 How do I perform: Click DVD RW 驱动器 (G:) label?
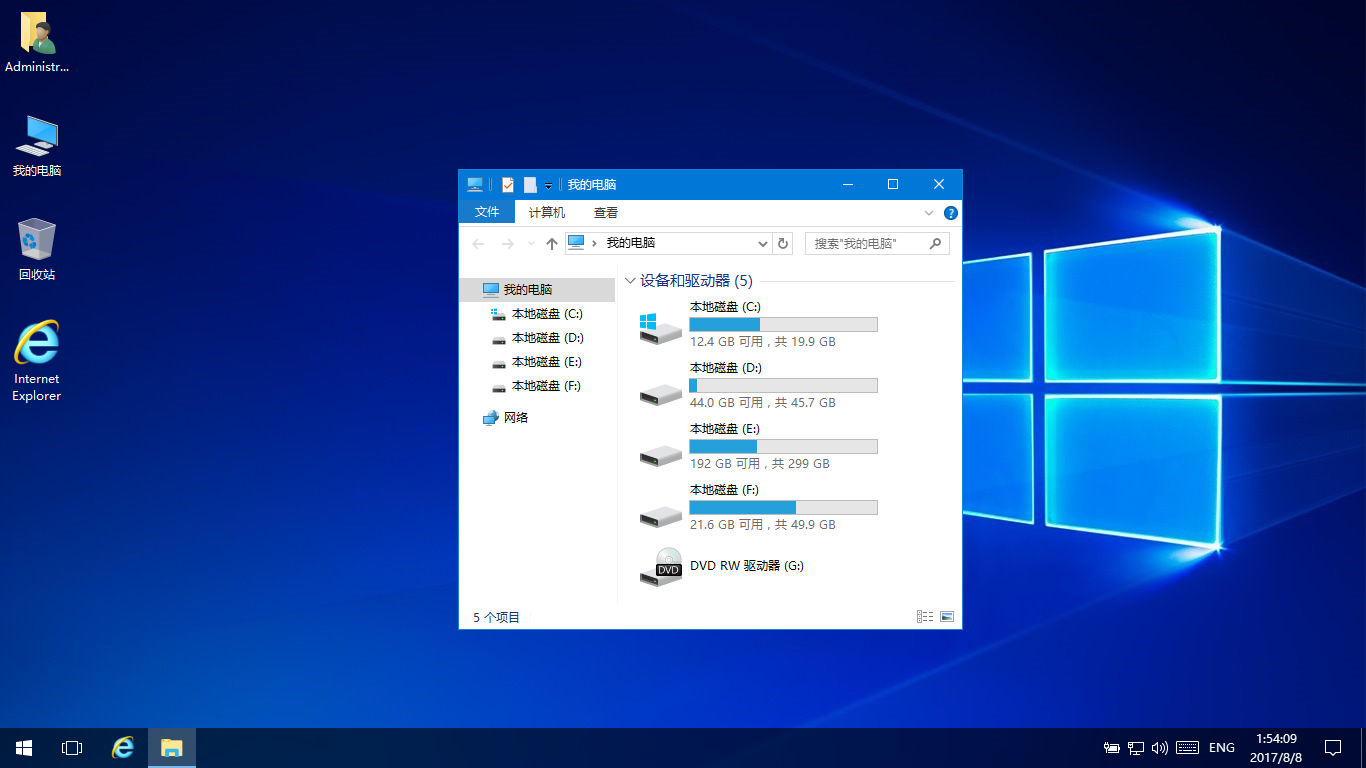point(746,566)
